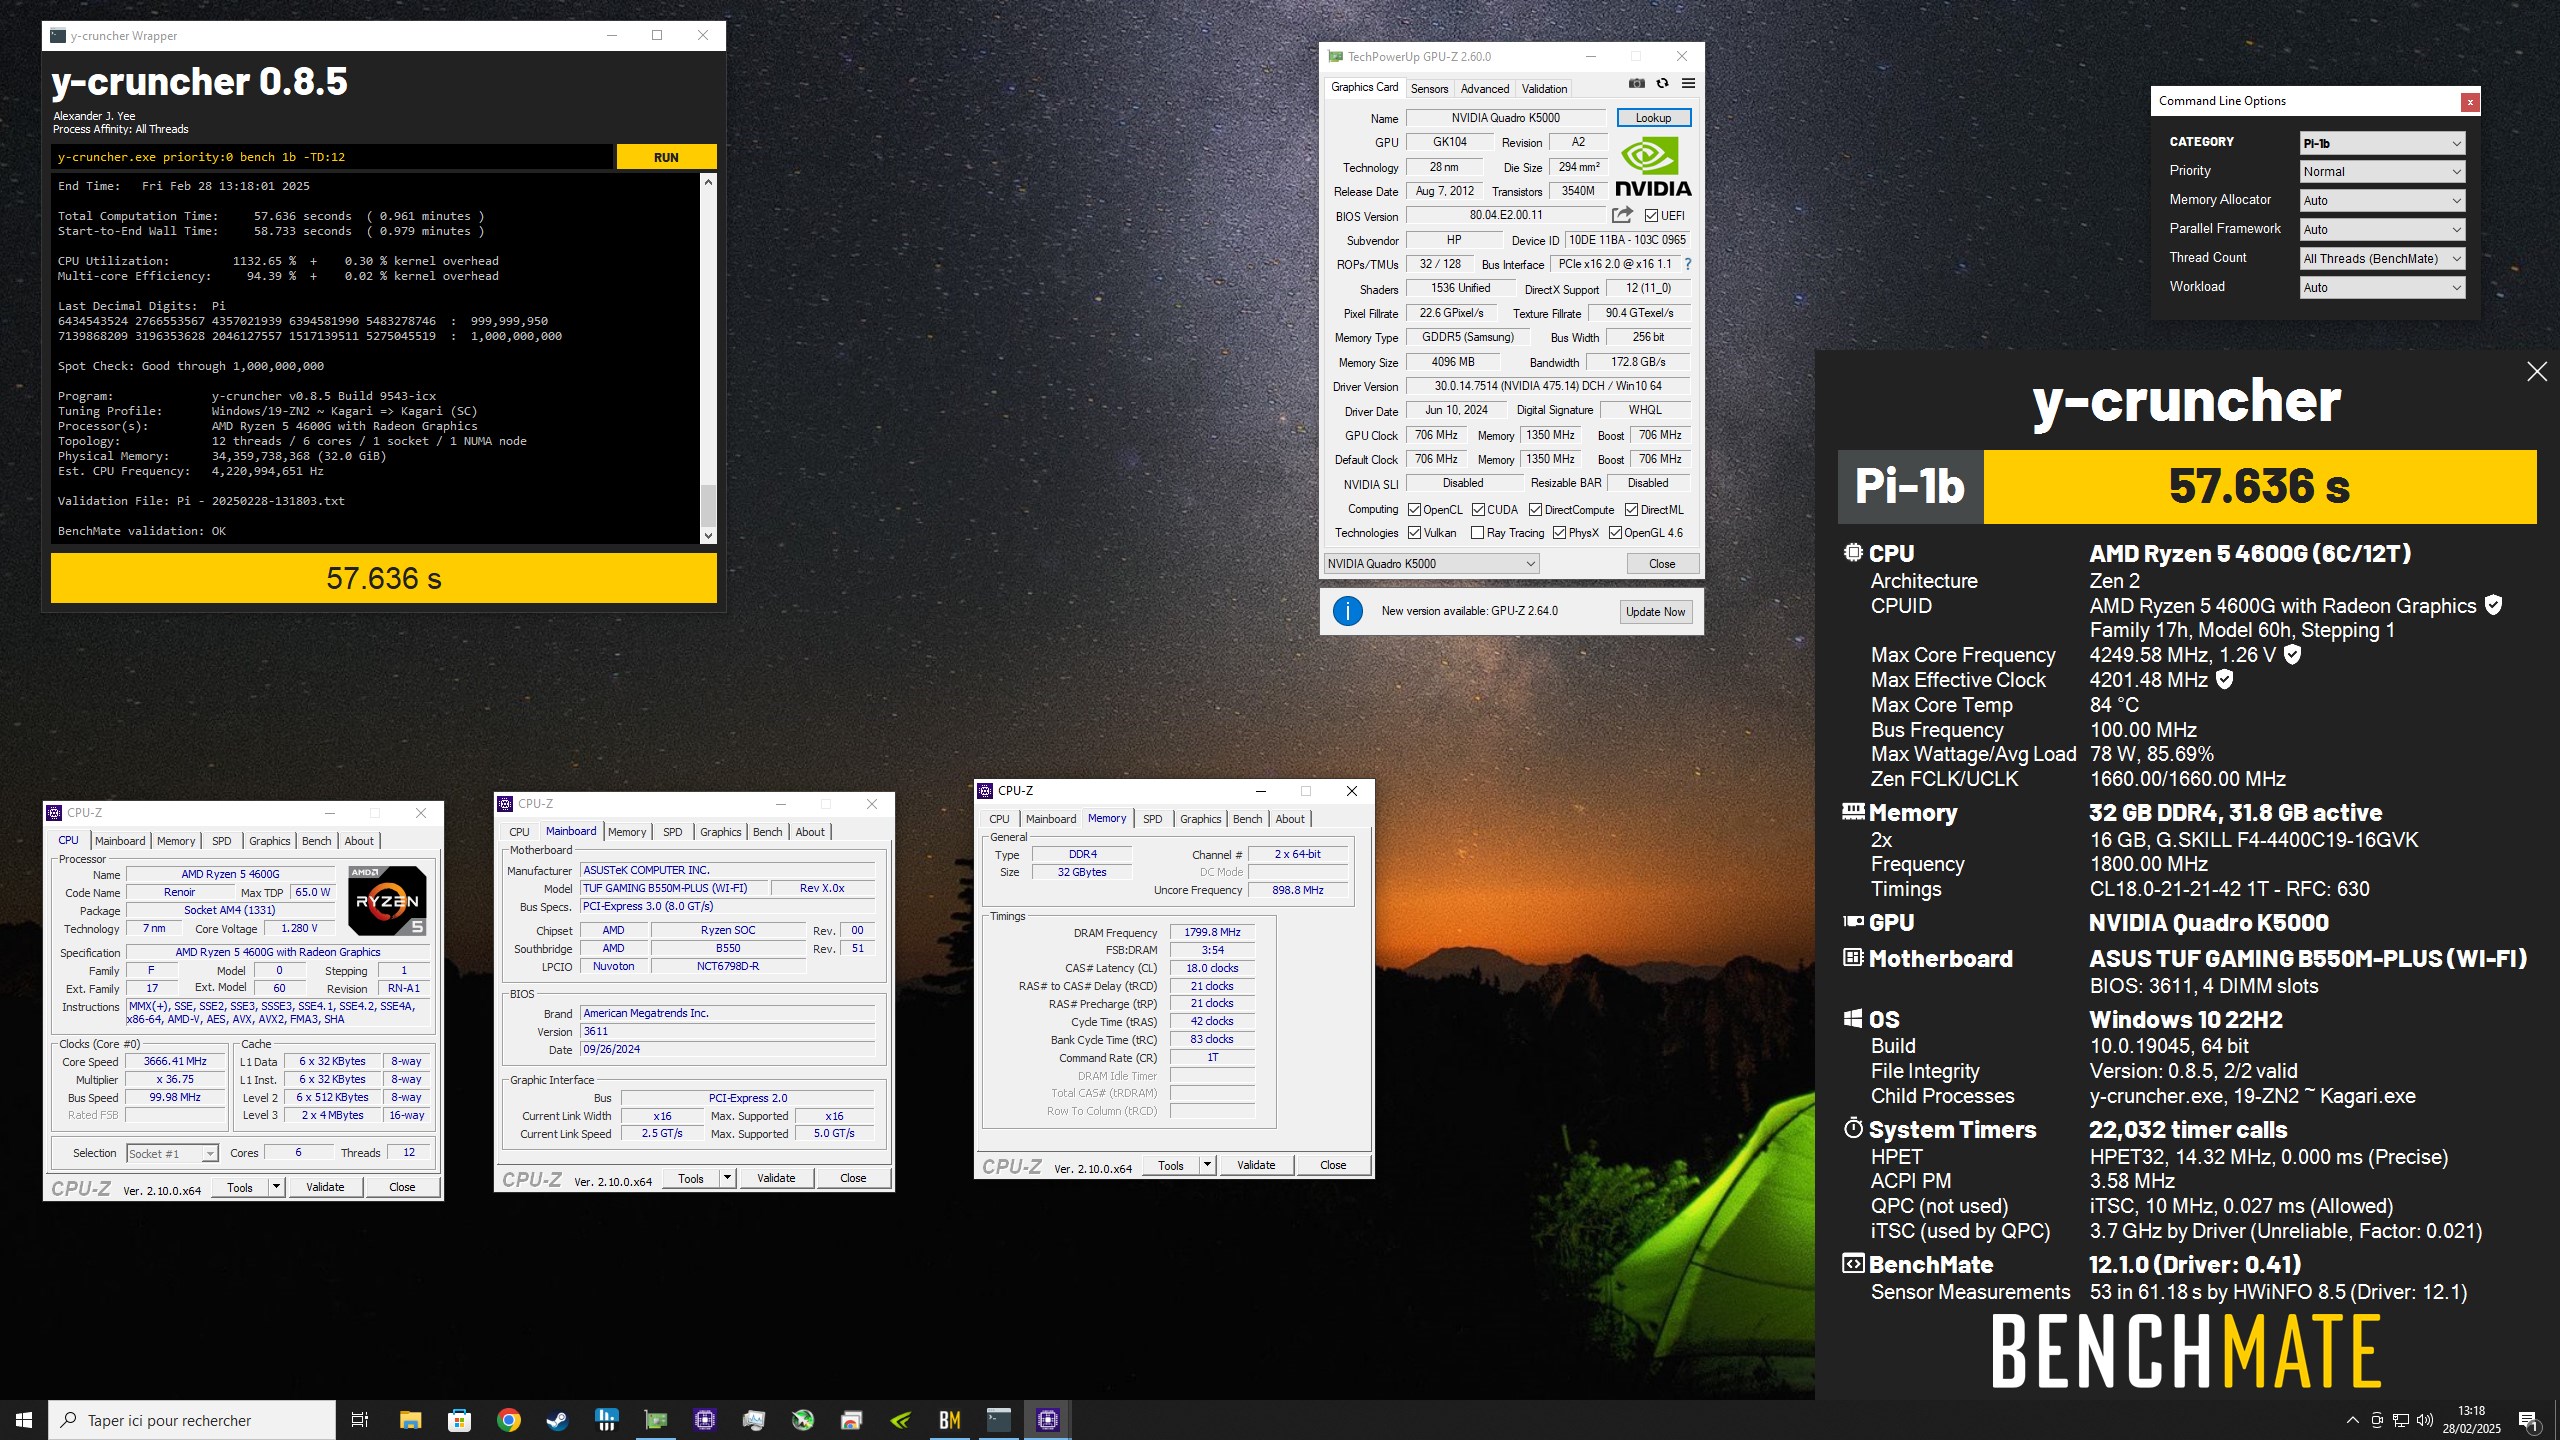Image resolution: width=2560 pixels, height=1440 pixels.
Task: Close Command Line Options with the red x
Action: point(2470,102)
